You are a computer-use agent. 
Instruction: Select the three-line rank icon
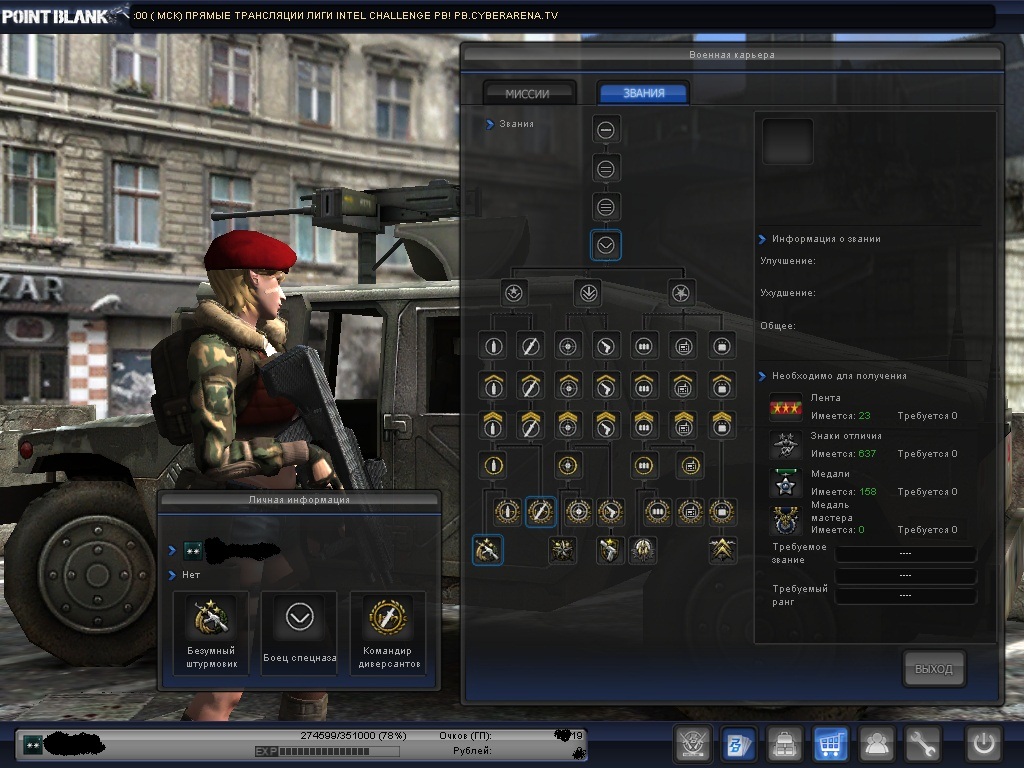coord(605,208)
